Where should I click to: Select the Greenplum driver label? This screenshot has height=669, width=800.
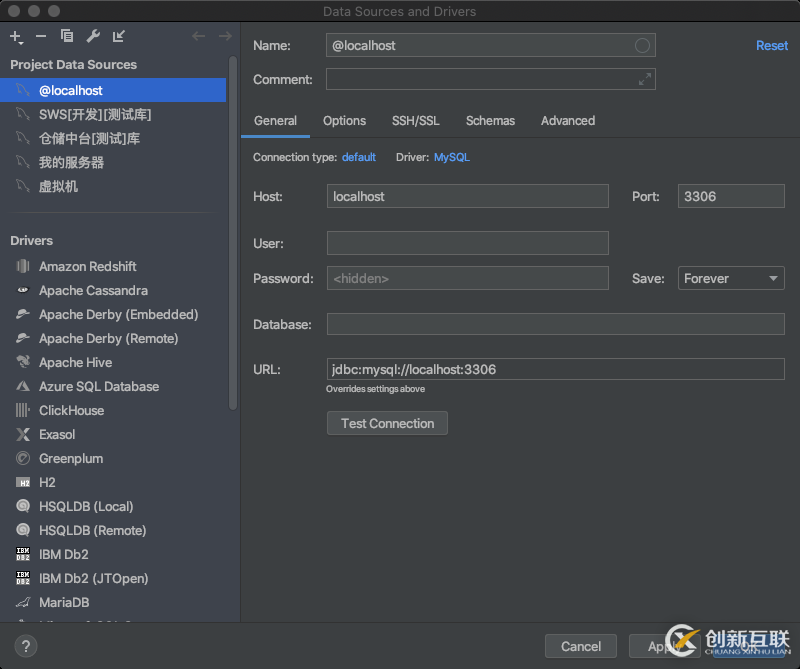(71, 458)
